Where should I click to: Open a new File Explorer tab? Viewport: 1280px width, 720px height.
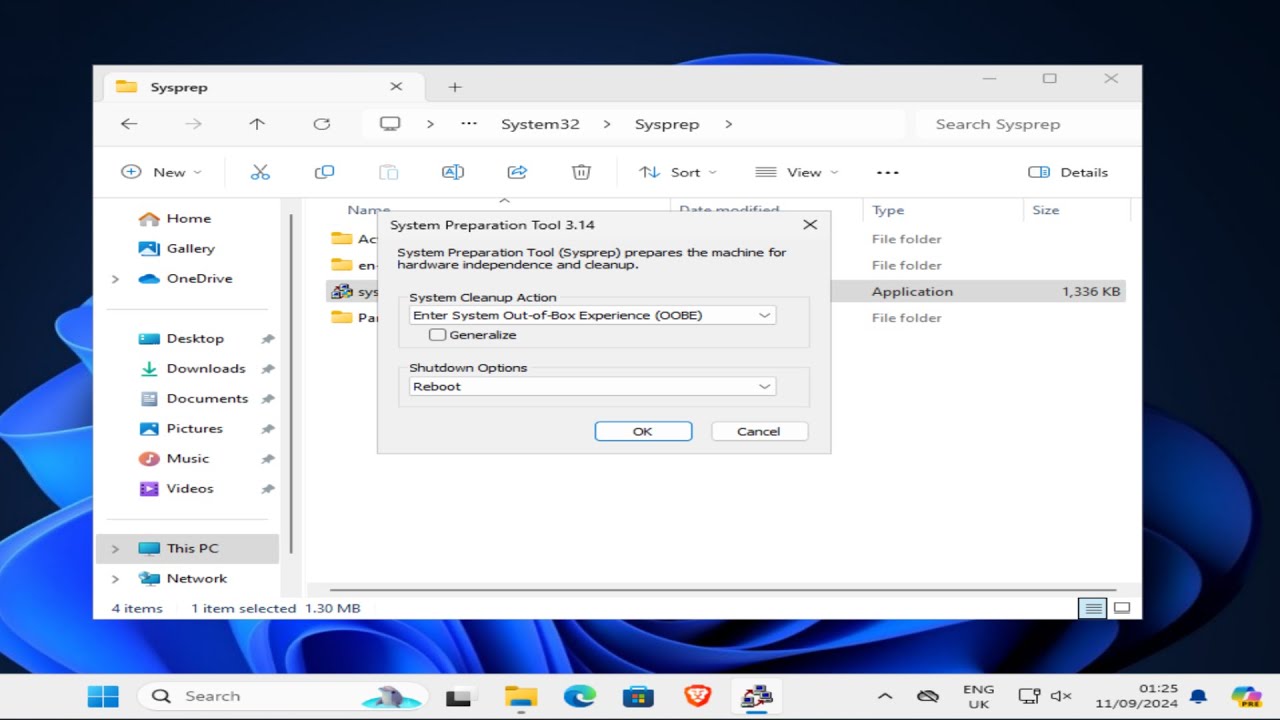455,87
